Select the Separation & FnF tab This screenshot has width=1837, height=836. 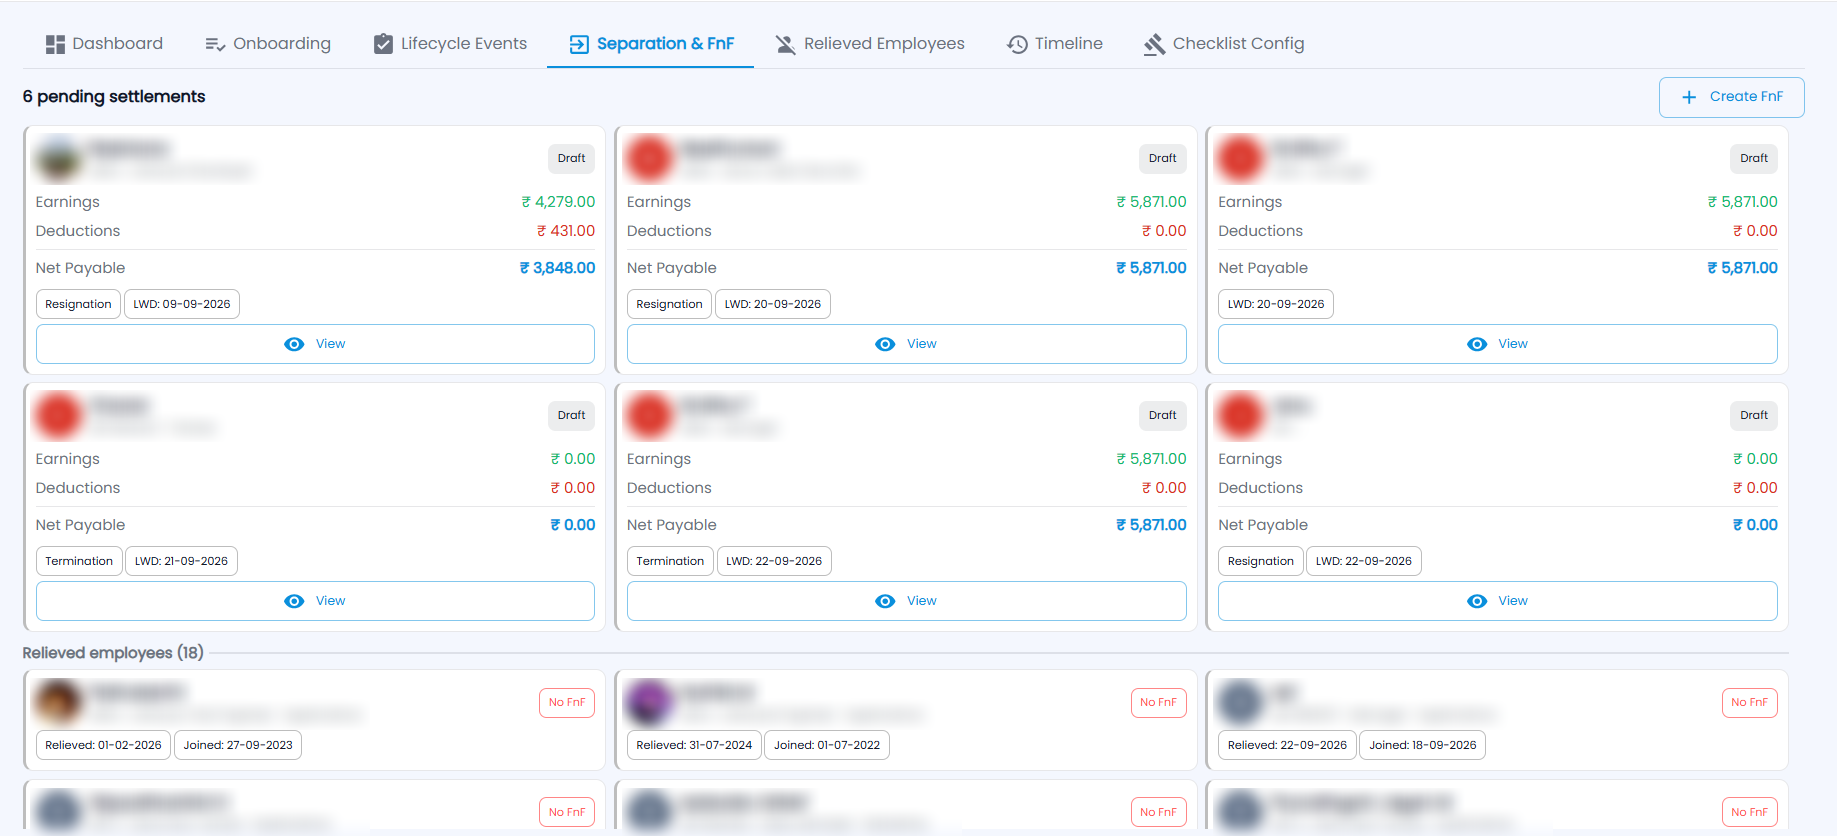click(x=651, y=44)
